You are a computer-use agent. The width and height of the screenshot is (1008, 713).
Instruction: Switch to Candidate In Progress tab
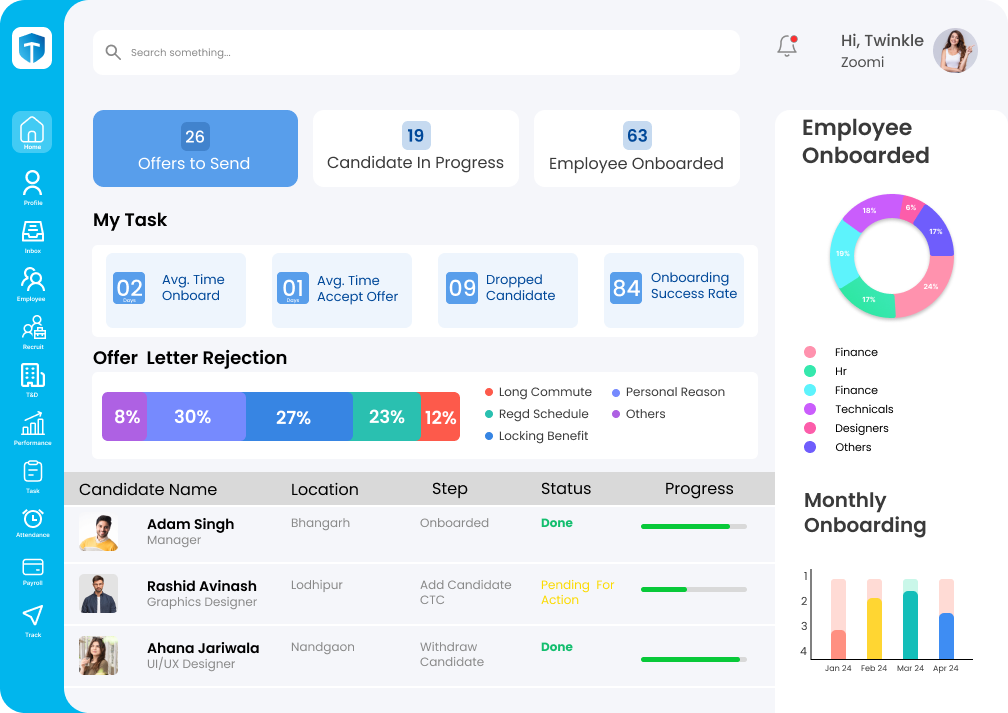pos(415,149)
